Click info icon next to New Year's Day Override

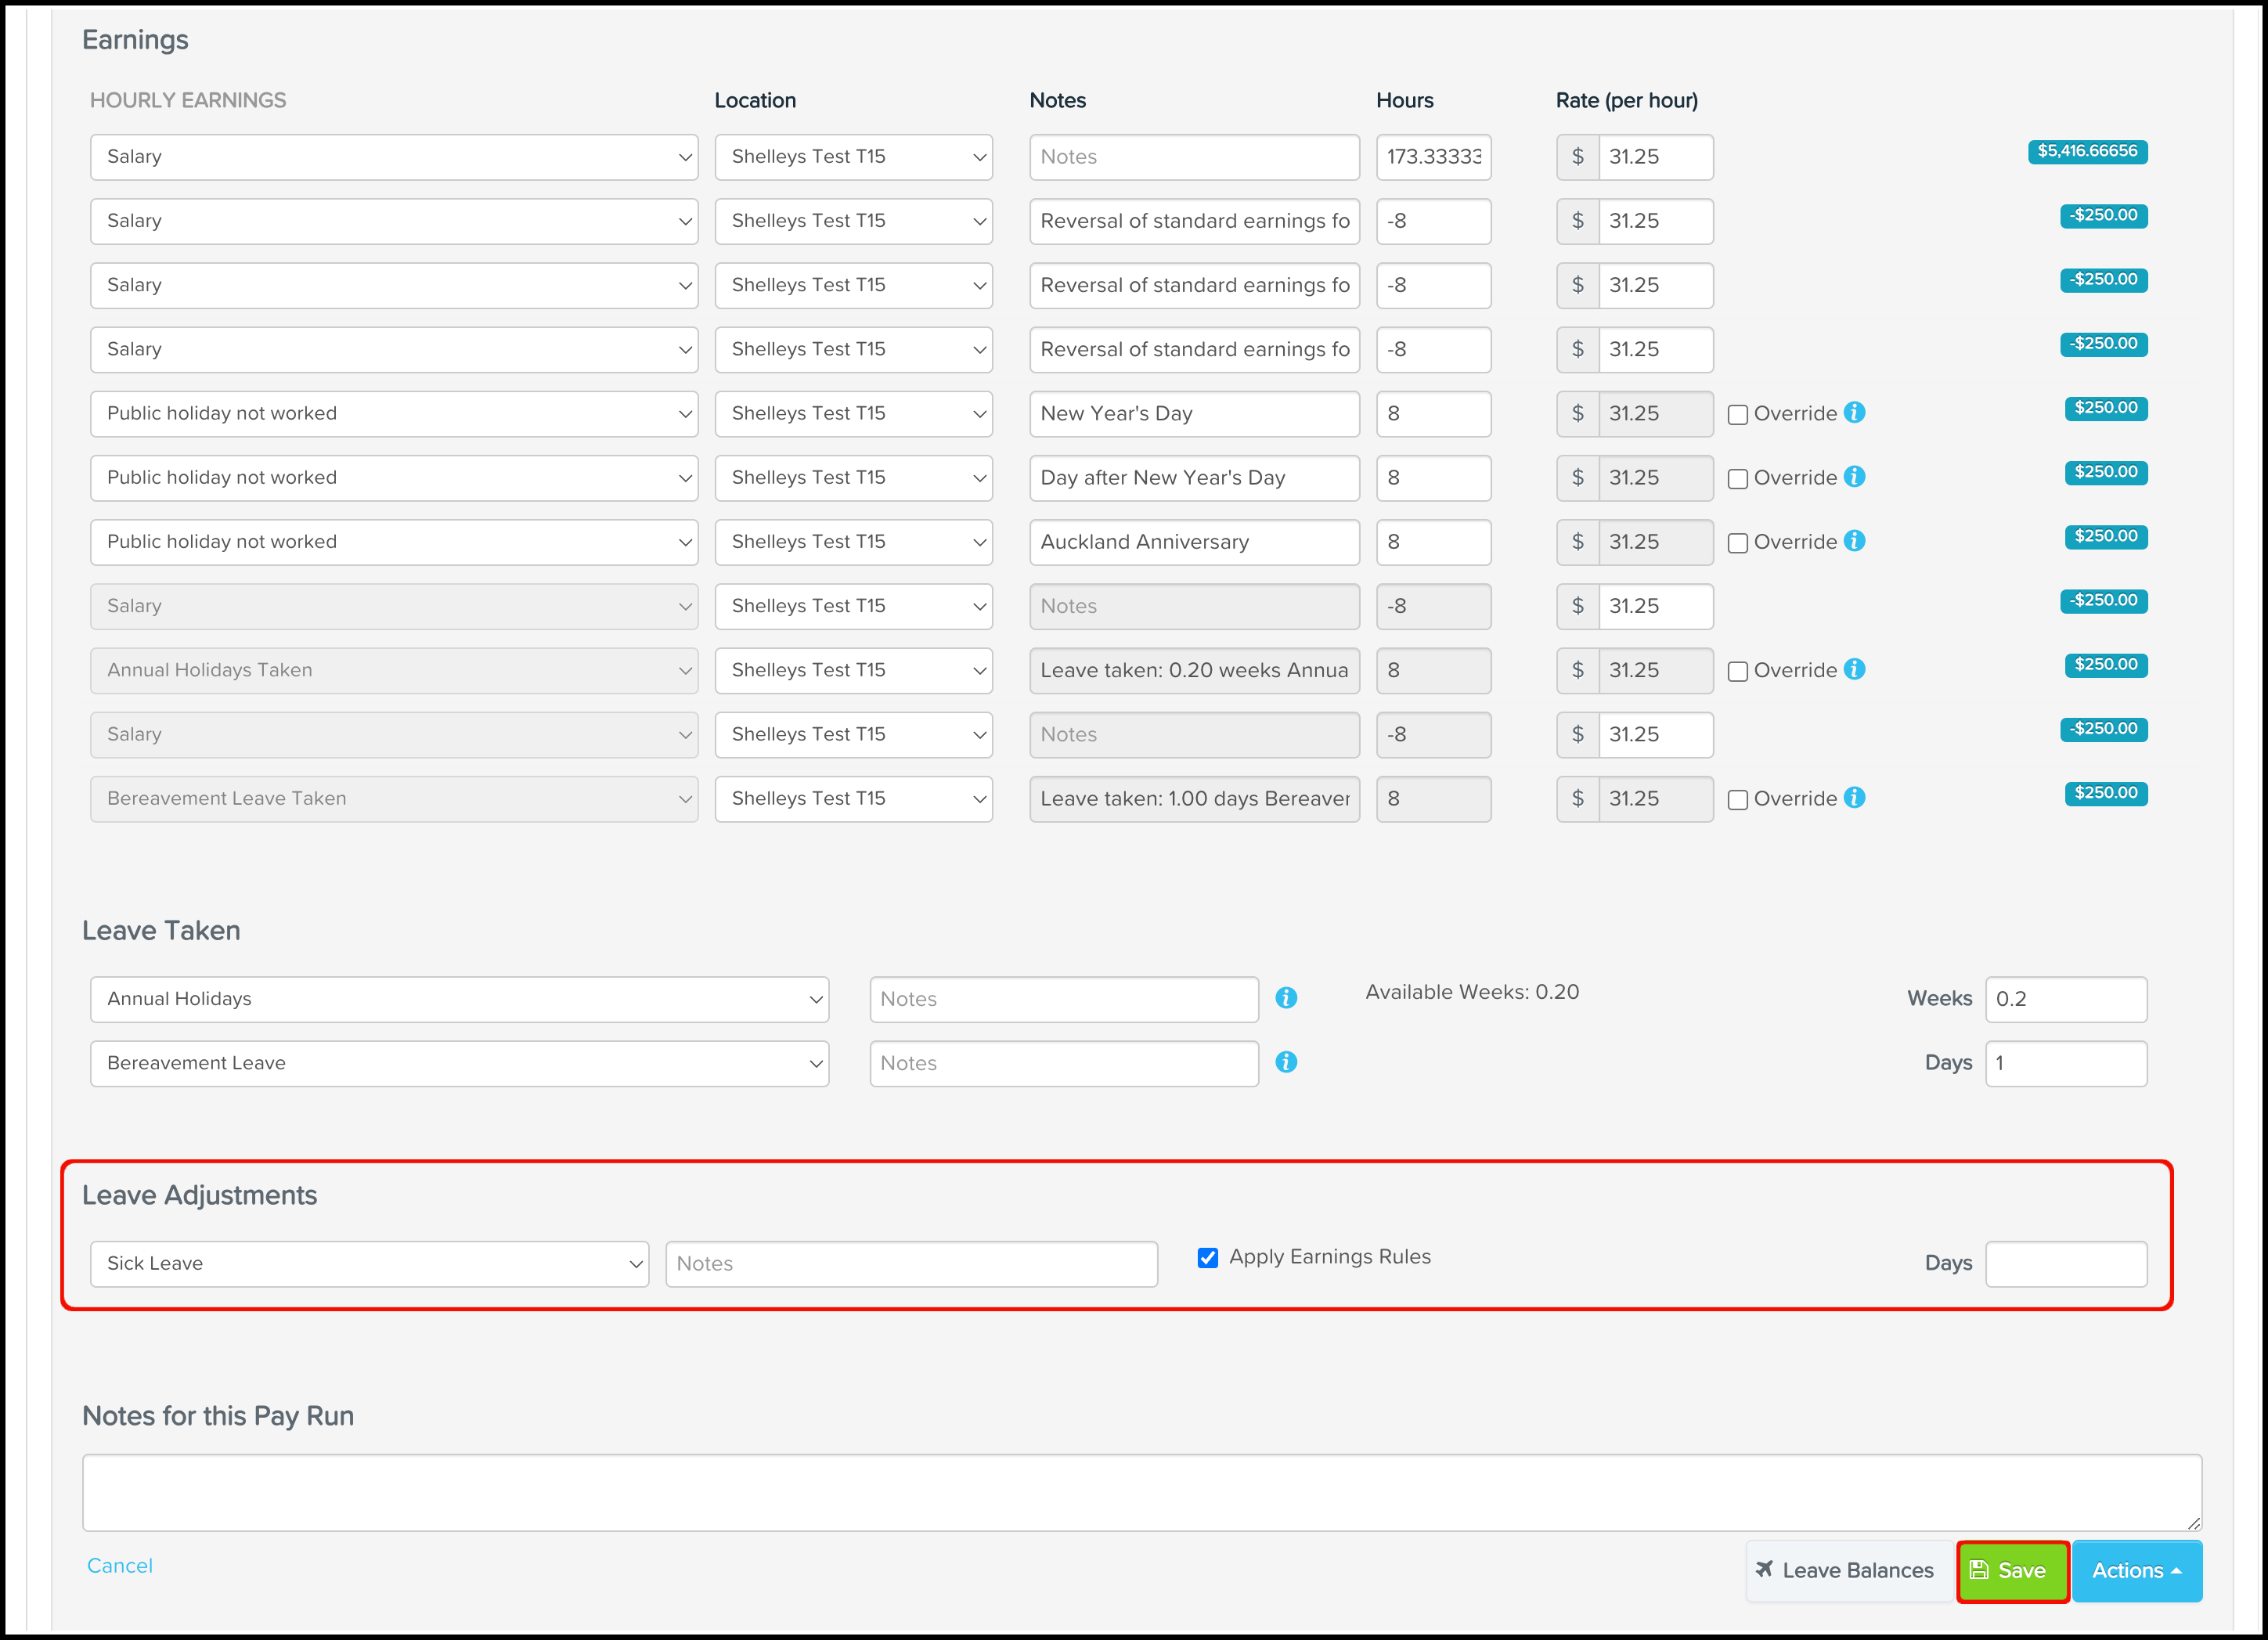[1854, 413]
